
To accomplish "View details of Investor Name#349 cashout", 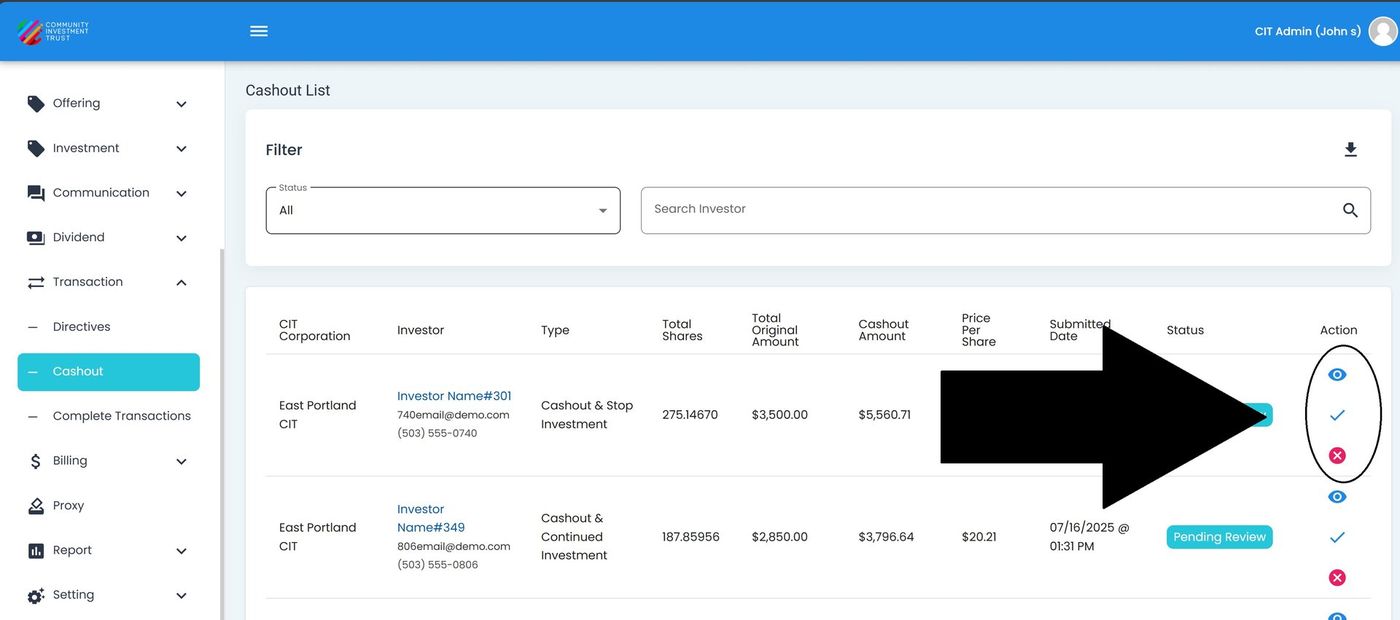I will pos(1337,497).
